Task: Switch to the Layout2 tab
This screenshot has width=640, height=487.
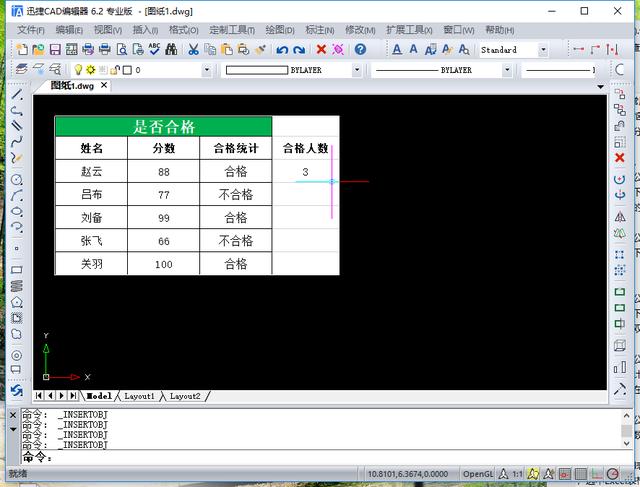Action: point(185,396)
